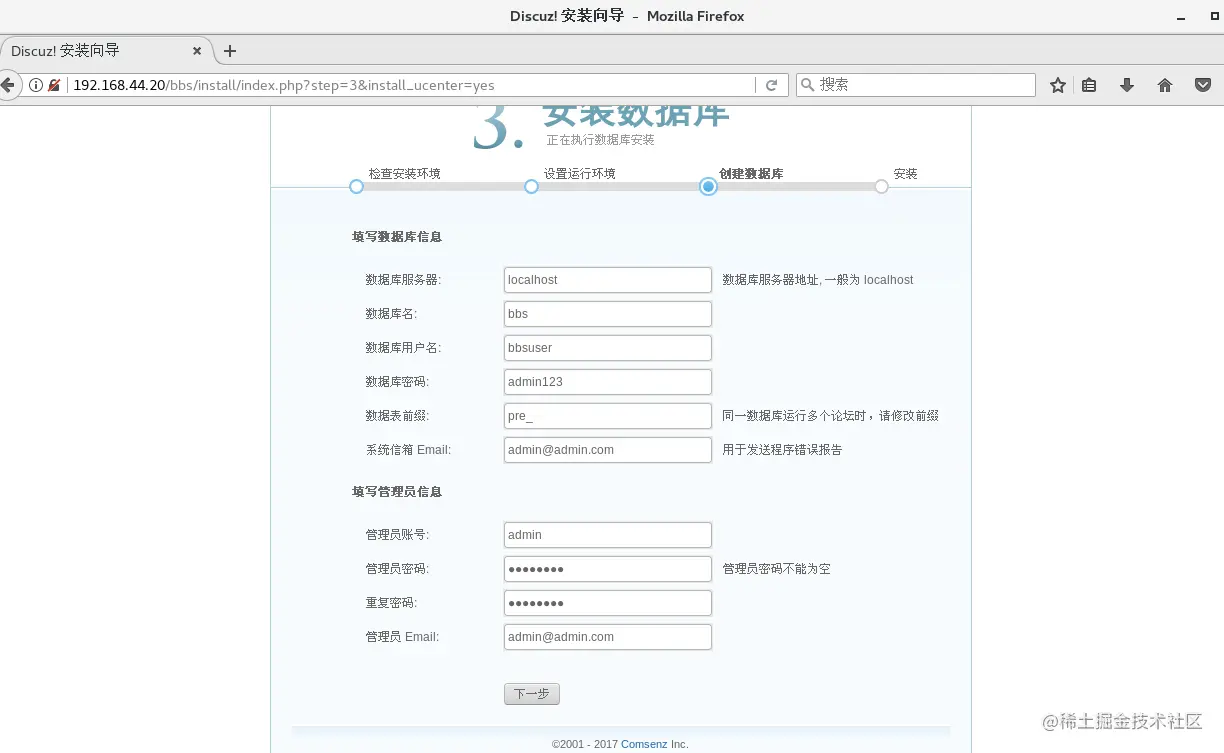The image size is (1224, 753).
Task: Click the browser Back arrow button
Action: [7, 85]
